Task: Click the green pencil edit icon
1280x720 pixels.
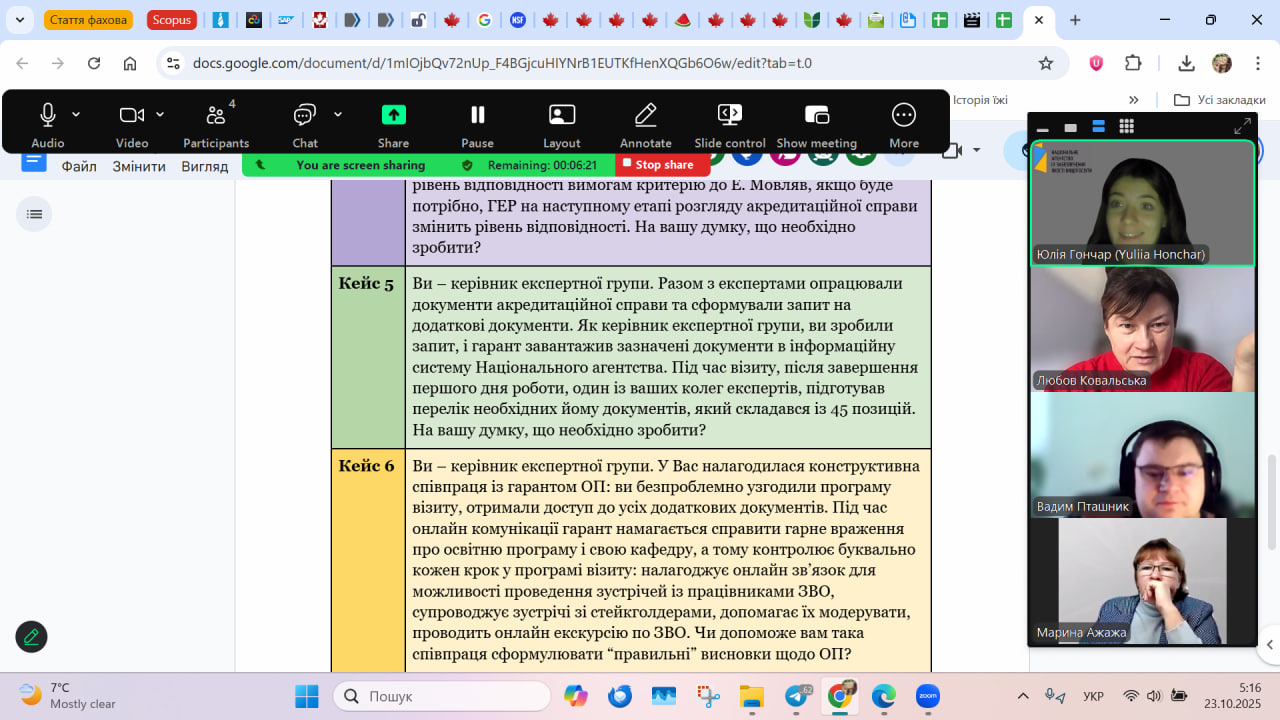Action: (x=31, y=636)
